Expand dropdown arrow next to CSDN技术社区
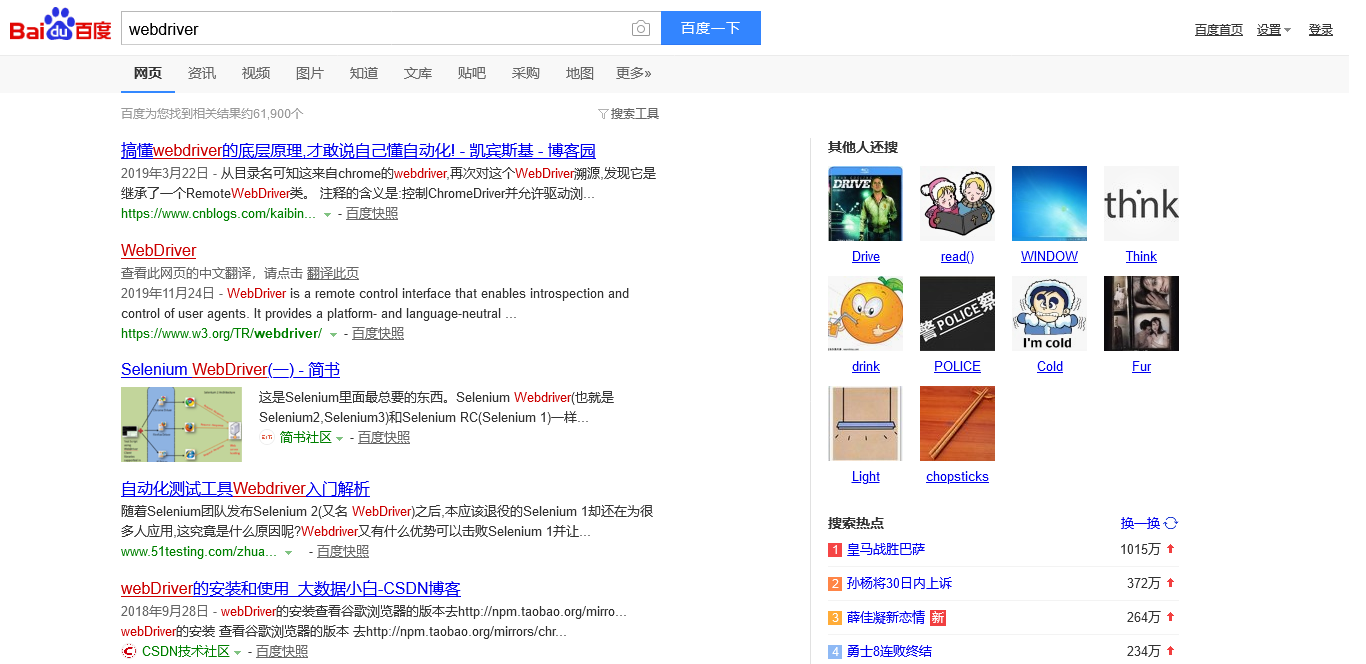Image resolution: width=1366 pixels, height=664 pixels. click(x=237, y=653)
